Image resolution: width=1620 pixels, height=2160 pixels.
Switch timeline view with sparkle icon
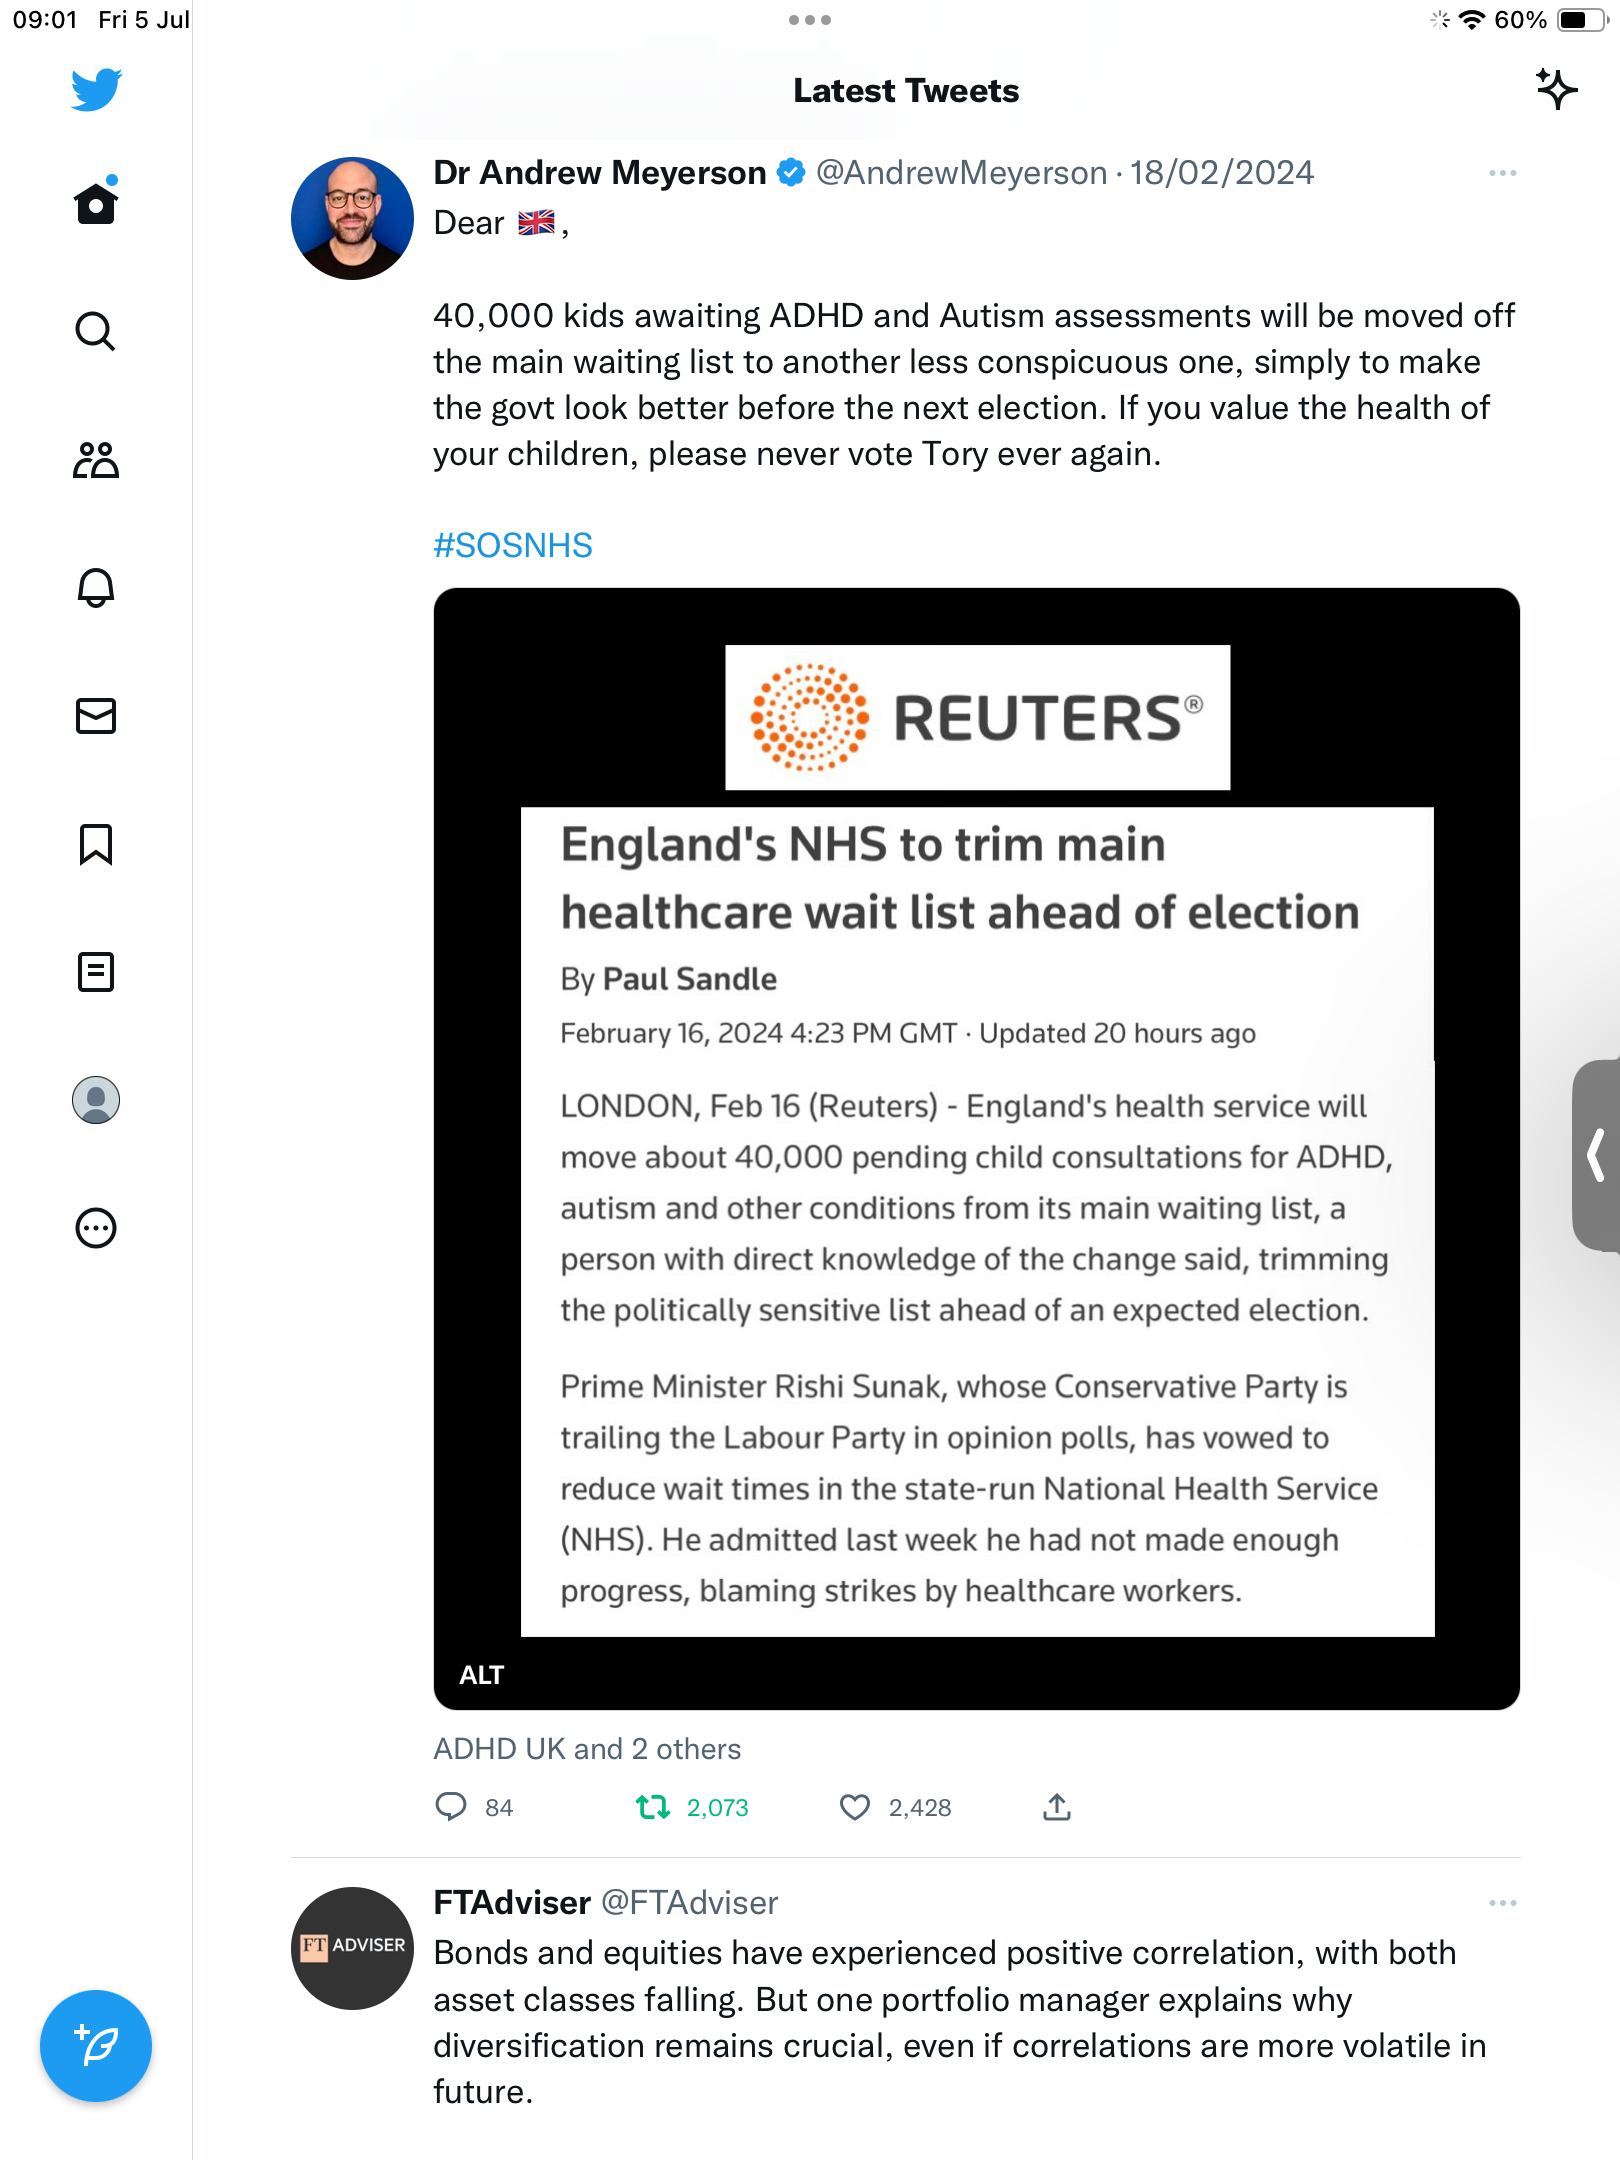point(1556,90)
